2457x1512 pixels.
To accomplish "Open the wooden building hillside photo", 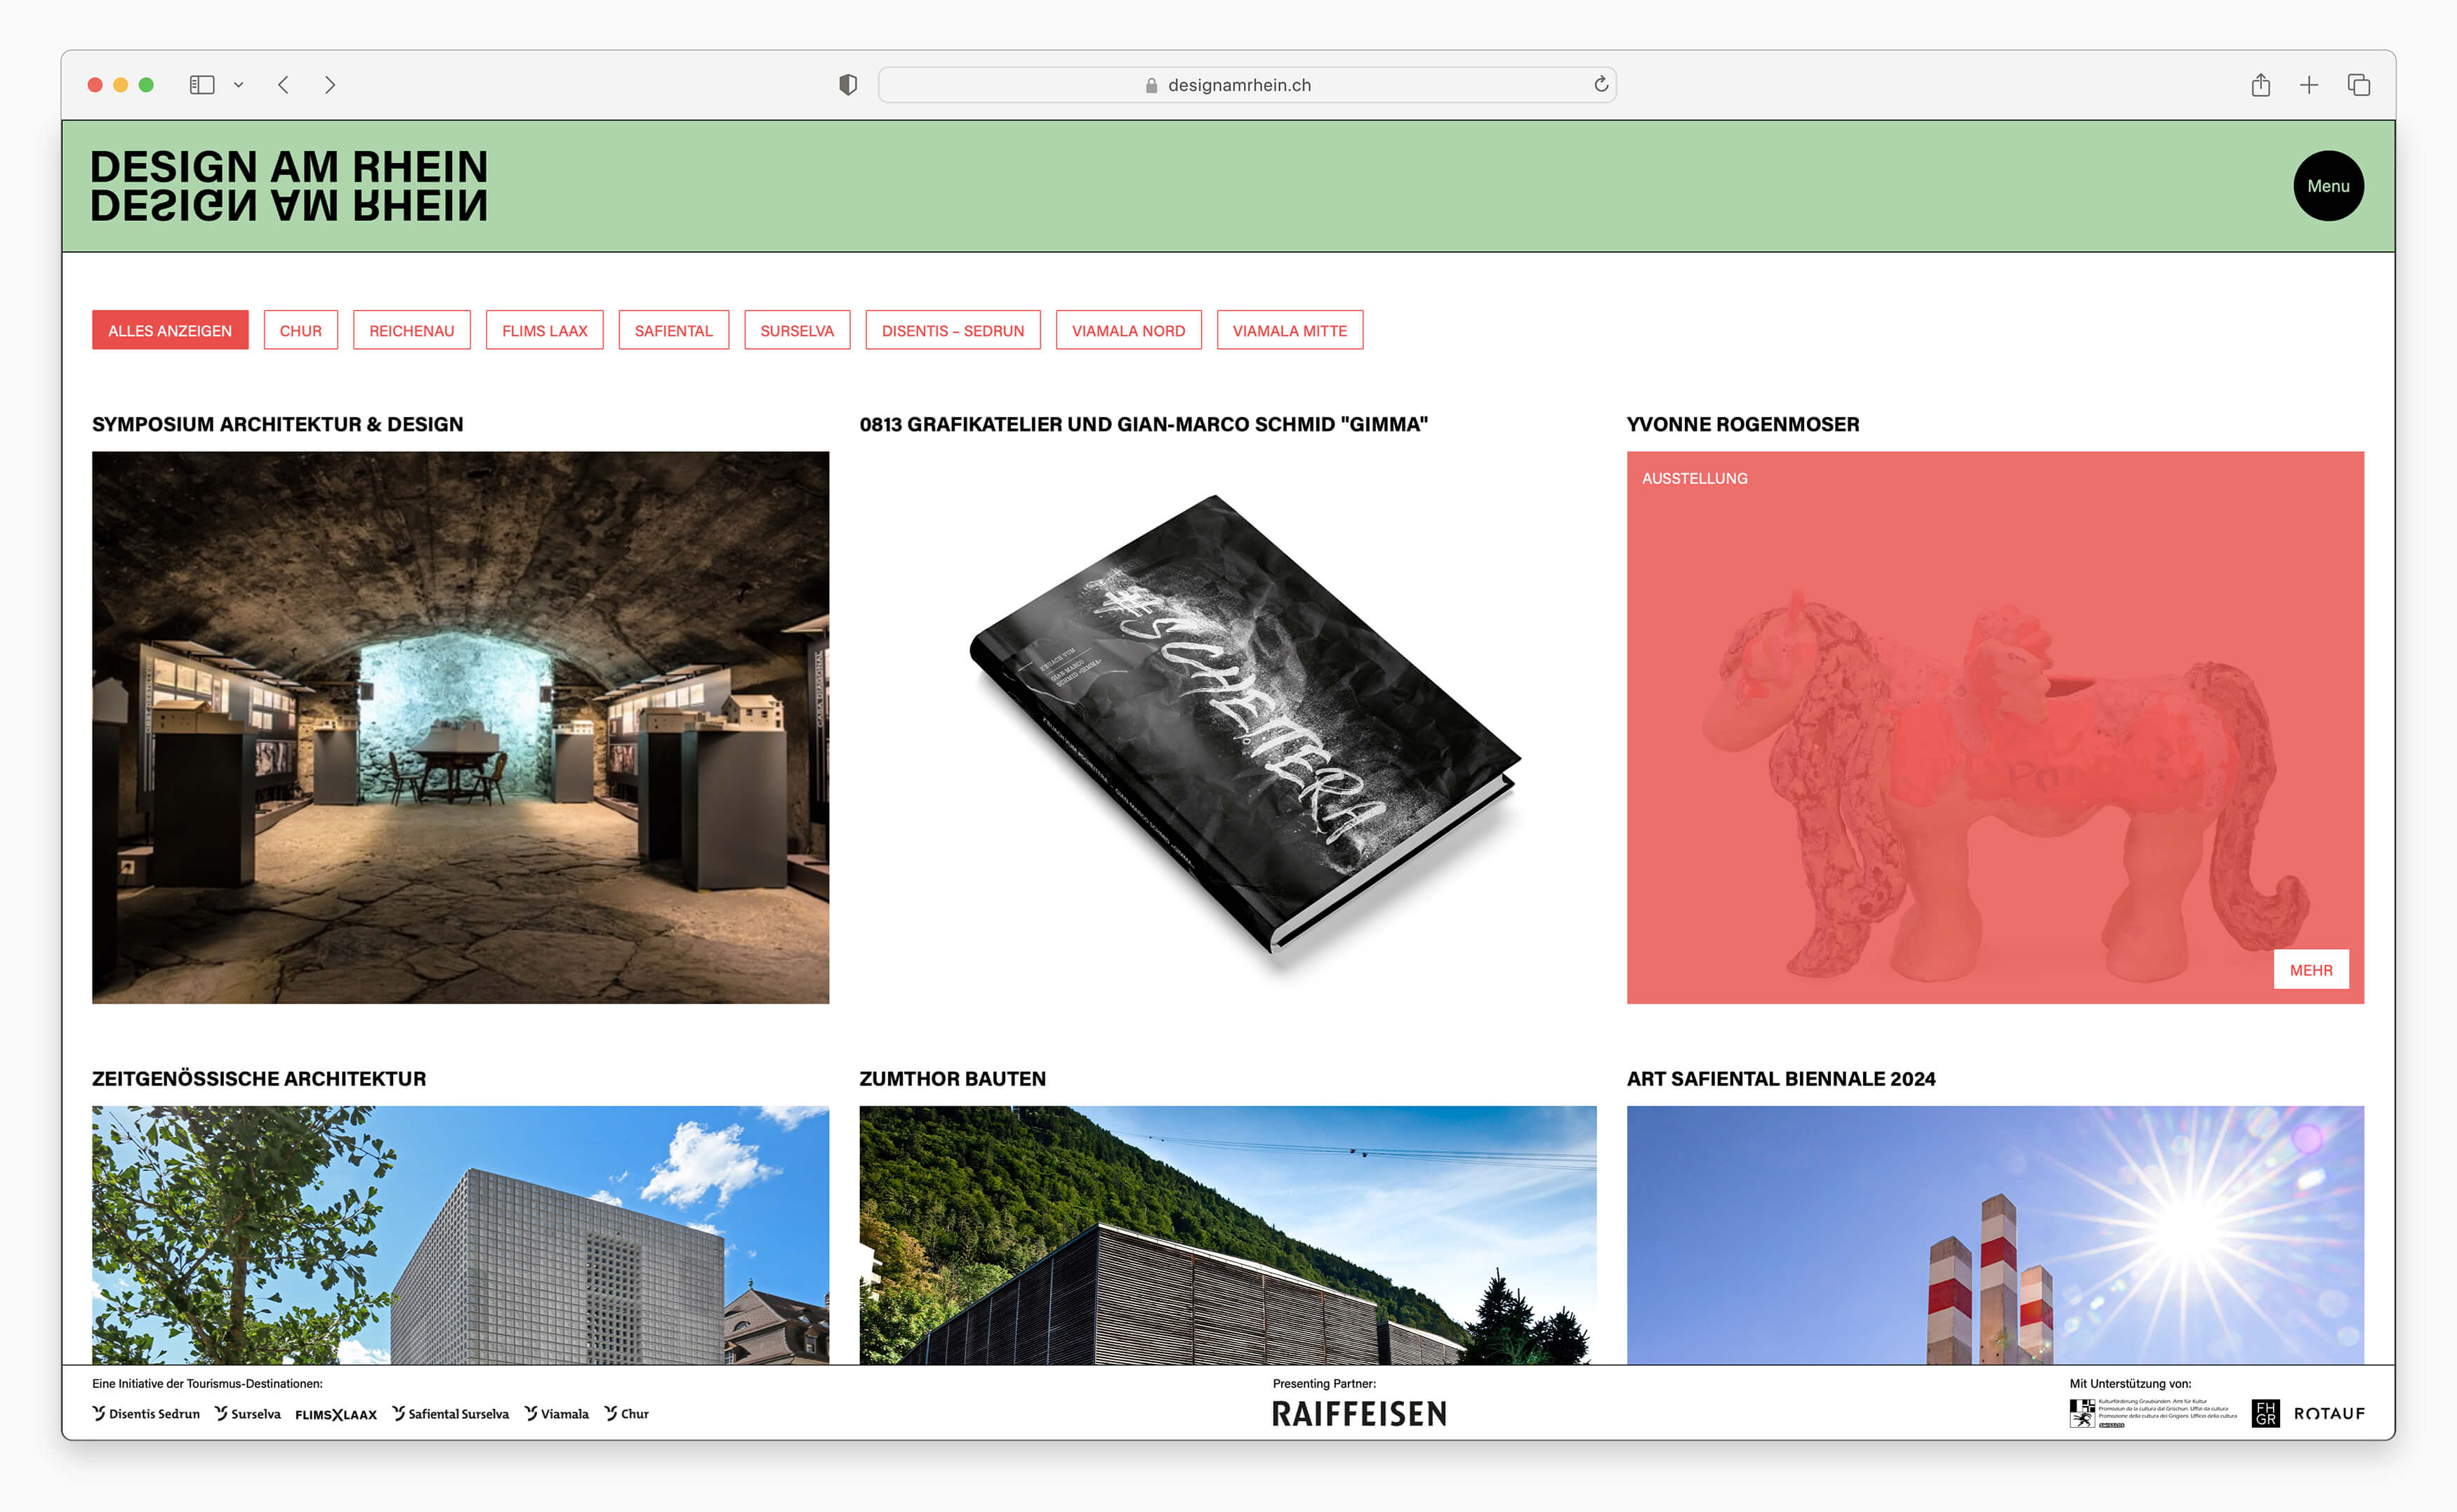I will (1228, 1235).
